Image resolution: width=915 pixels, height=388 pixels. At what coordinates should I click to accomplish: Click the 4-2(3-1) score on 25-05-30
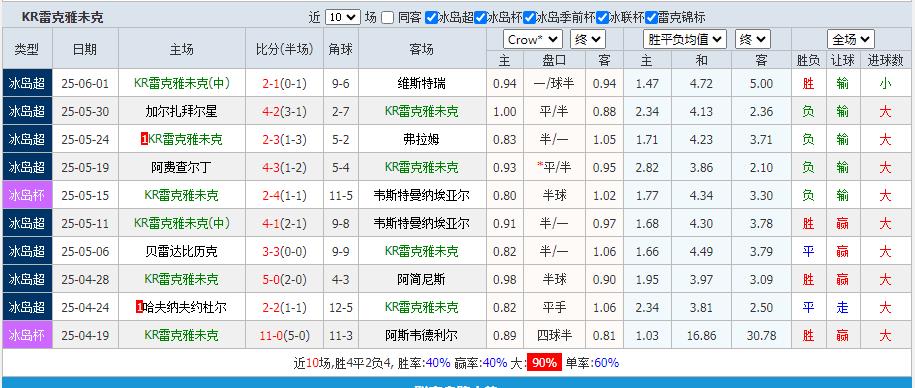pos(284,111)
